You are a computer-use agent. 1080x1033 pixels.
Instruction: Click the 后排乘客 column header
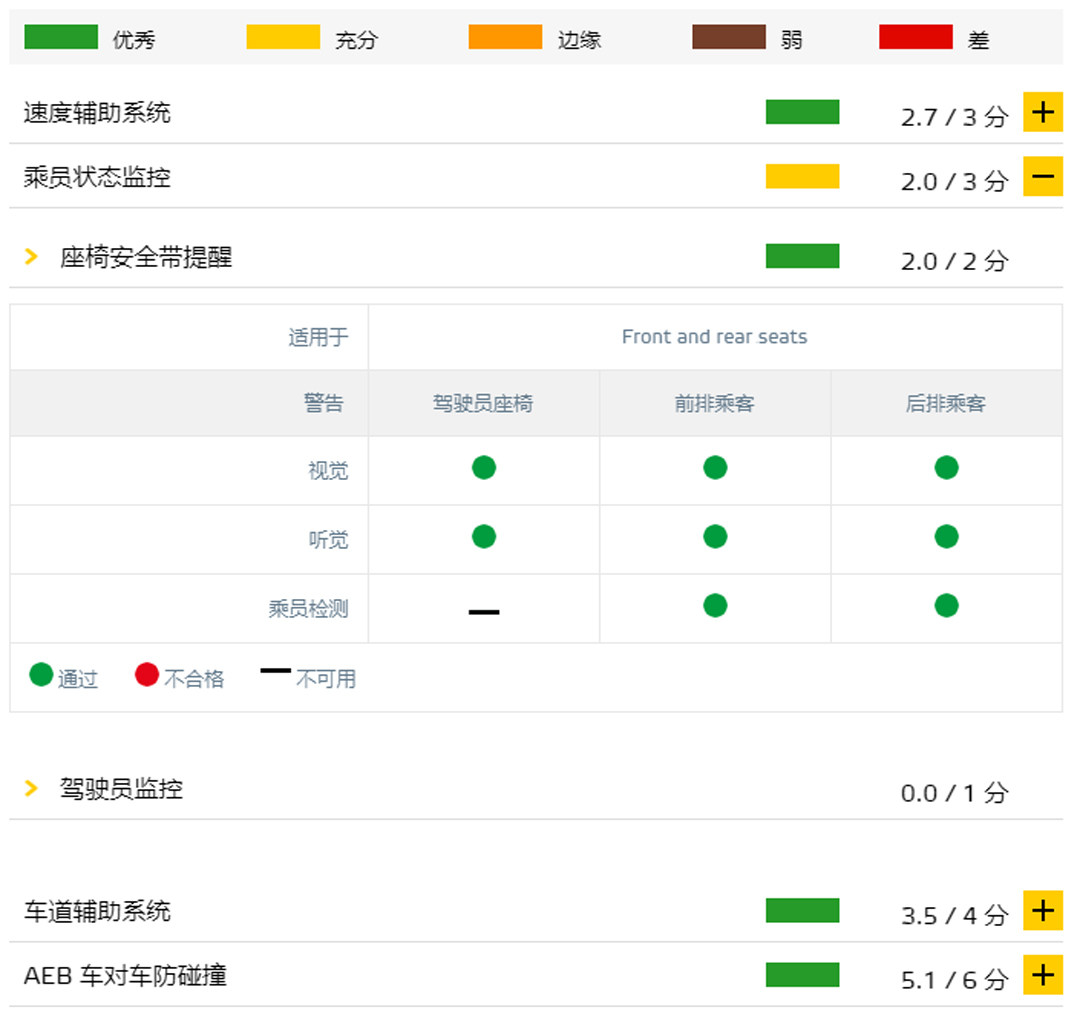coord(946,404)
